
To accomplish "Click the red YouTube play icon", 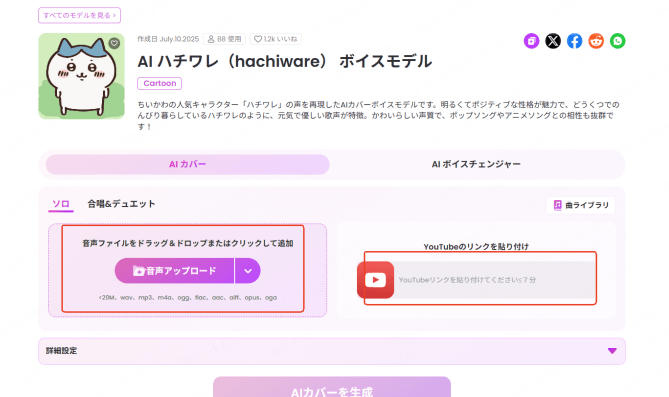I will 375,280.
